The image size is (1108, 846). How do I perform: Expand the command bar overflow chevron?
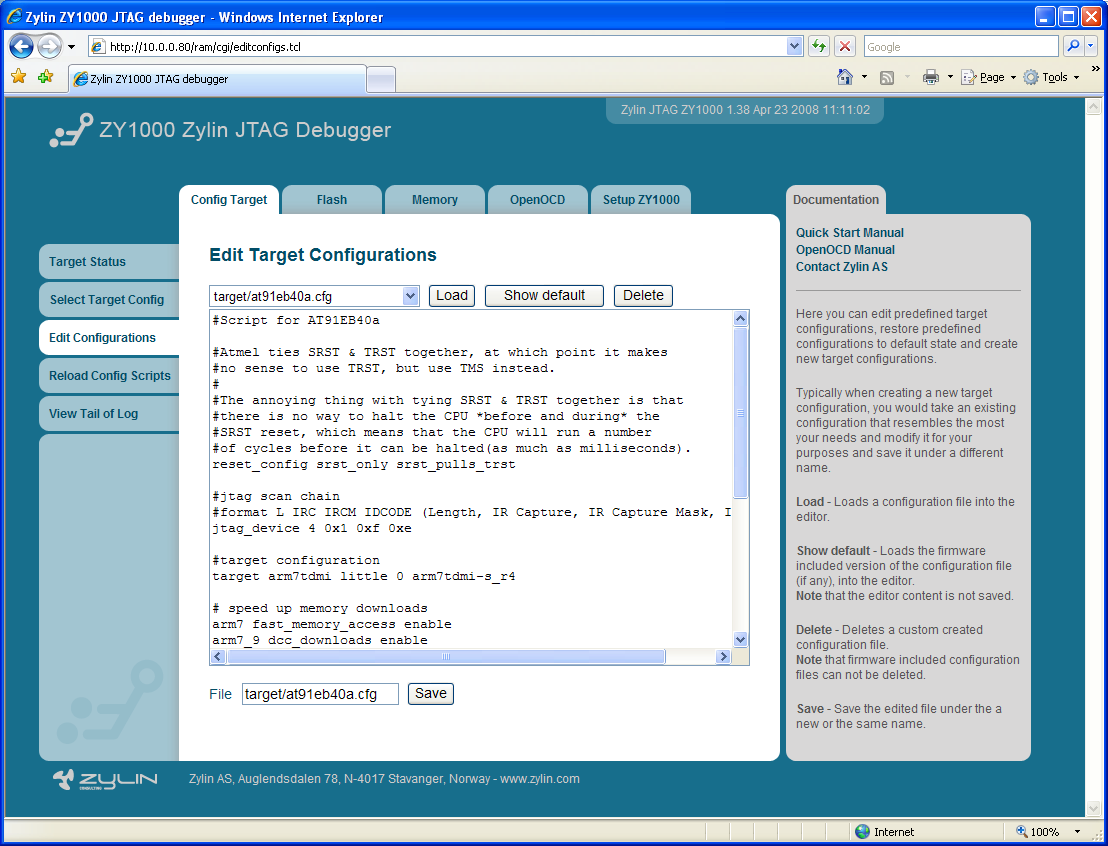pos(1095,69)
